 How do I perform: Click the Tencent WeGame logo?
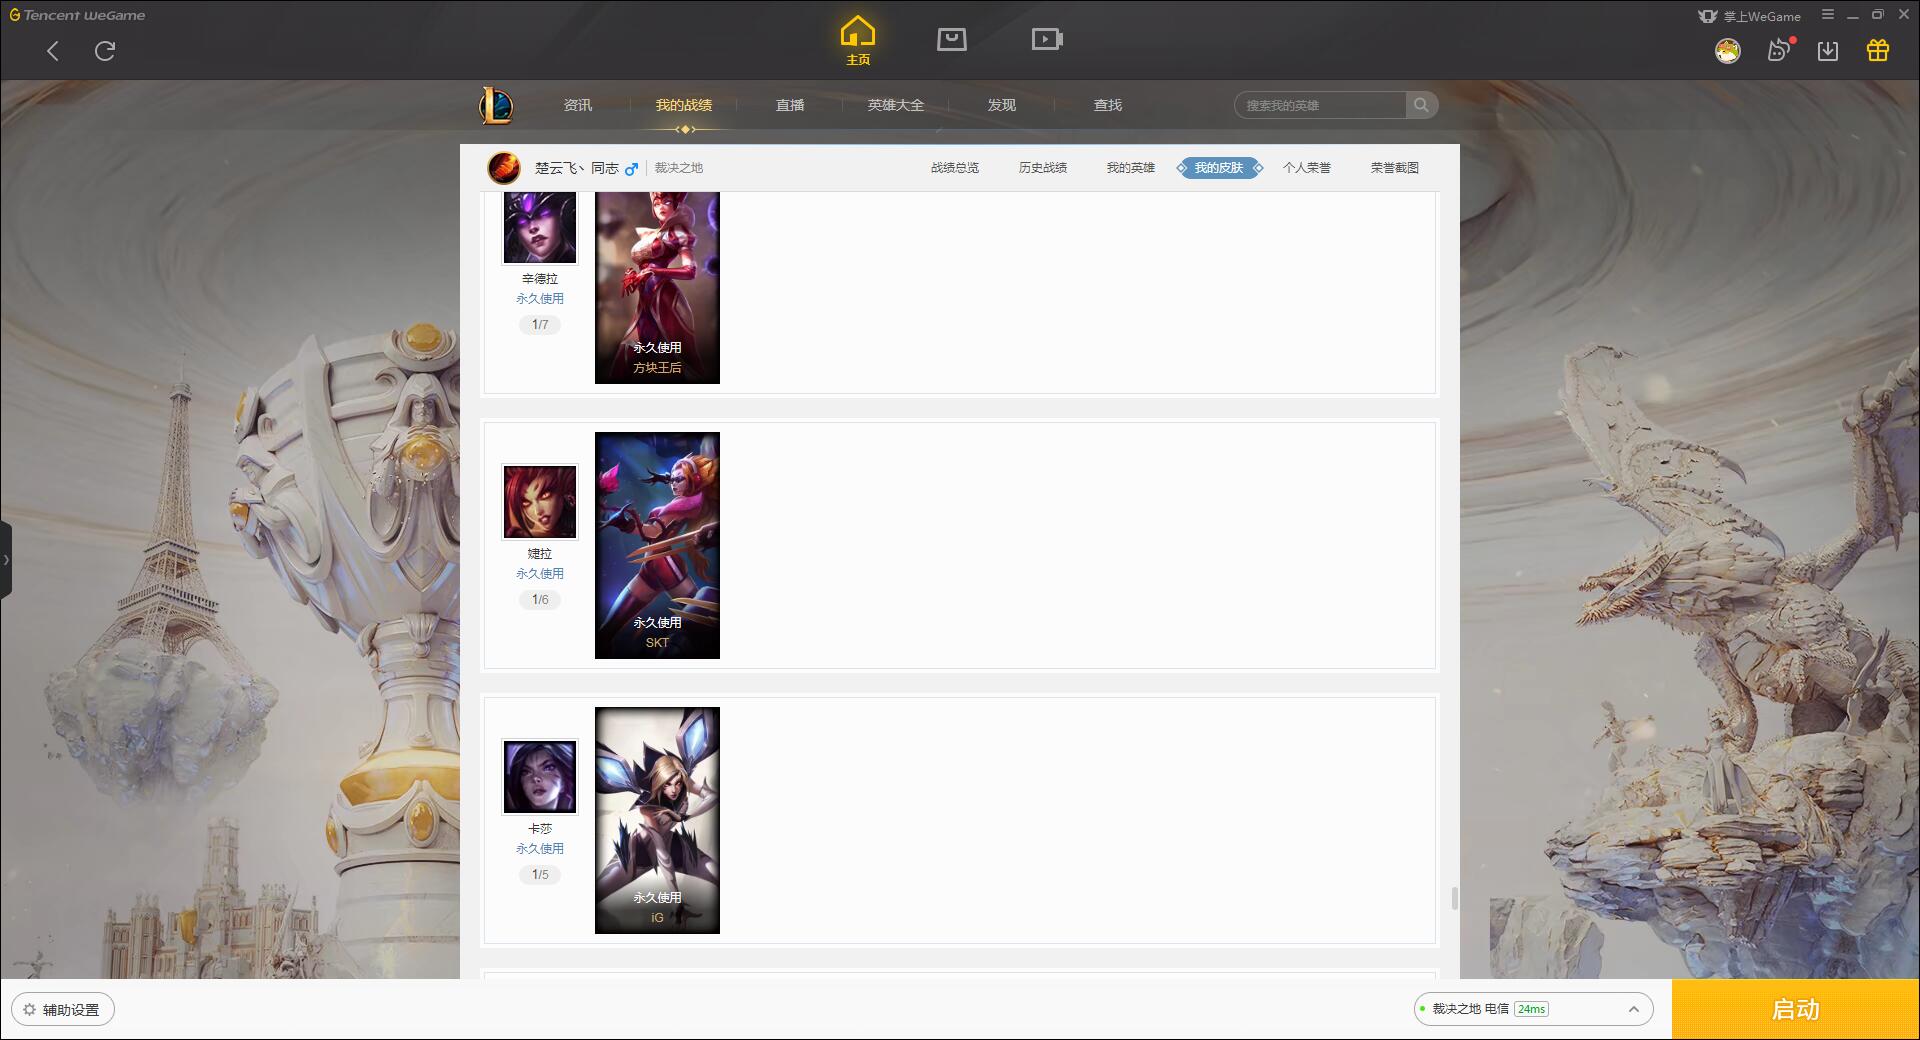pyautogui.click(x=77, y=15)
